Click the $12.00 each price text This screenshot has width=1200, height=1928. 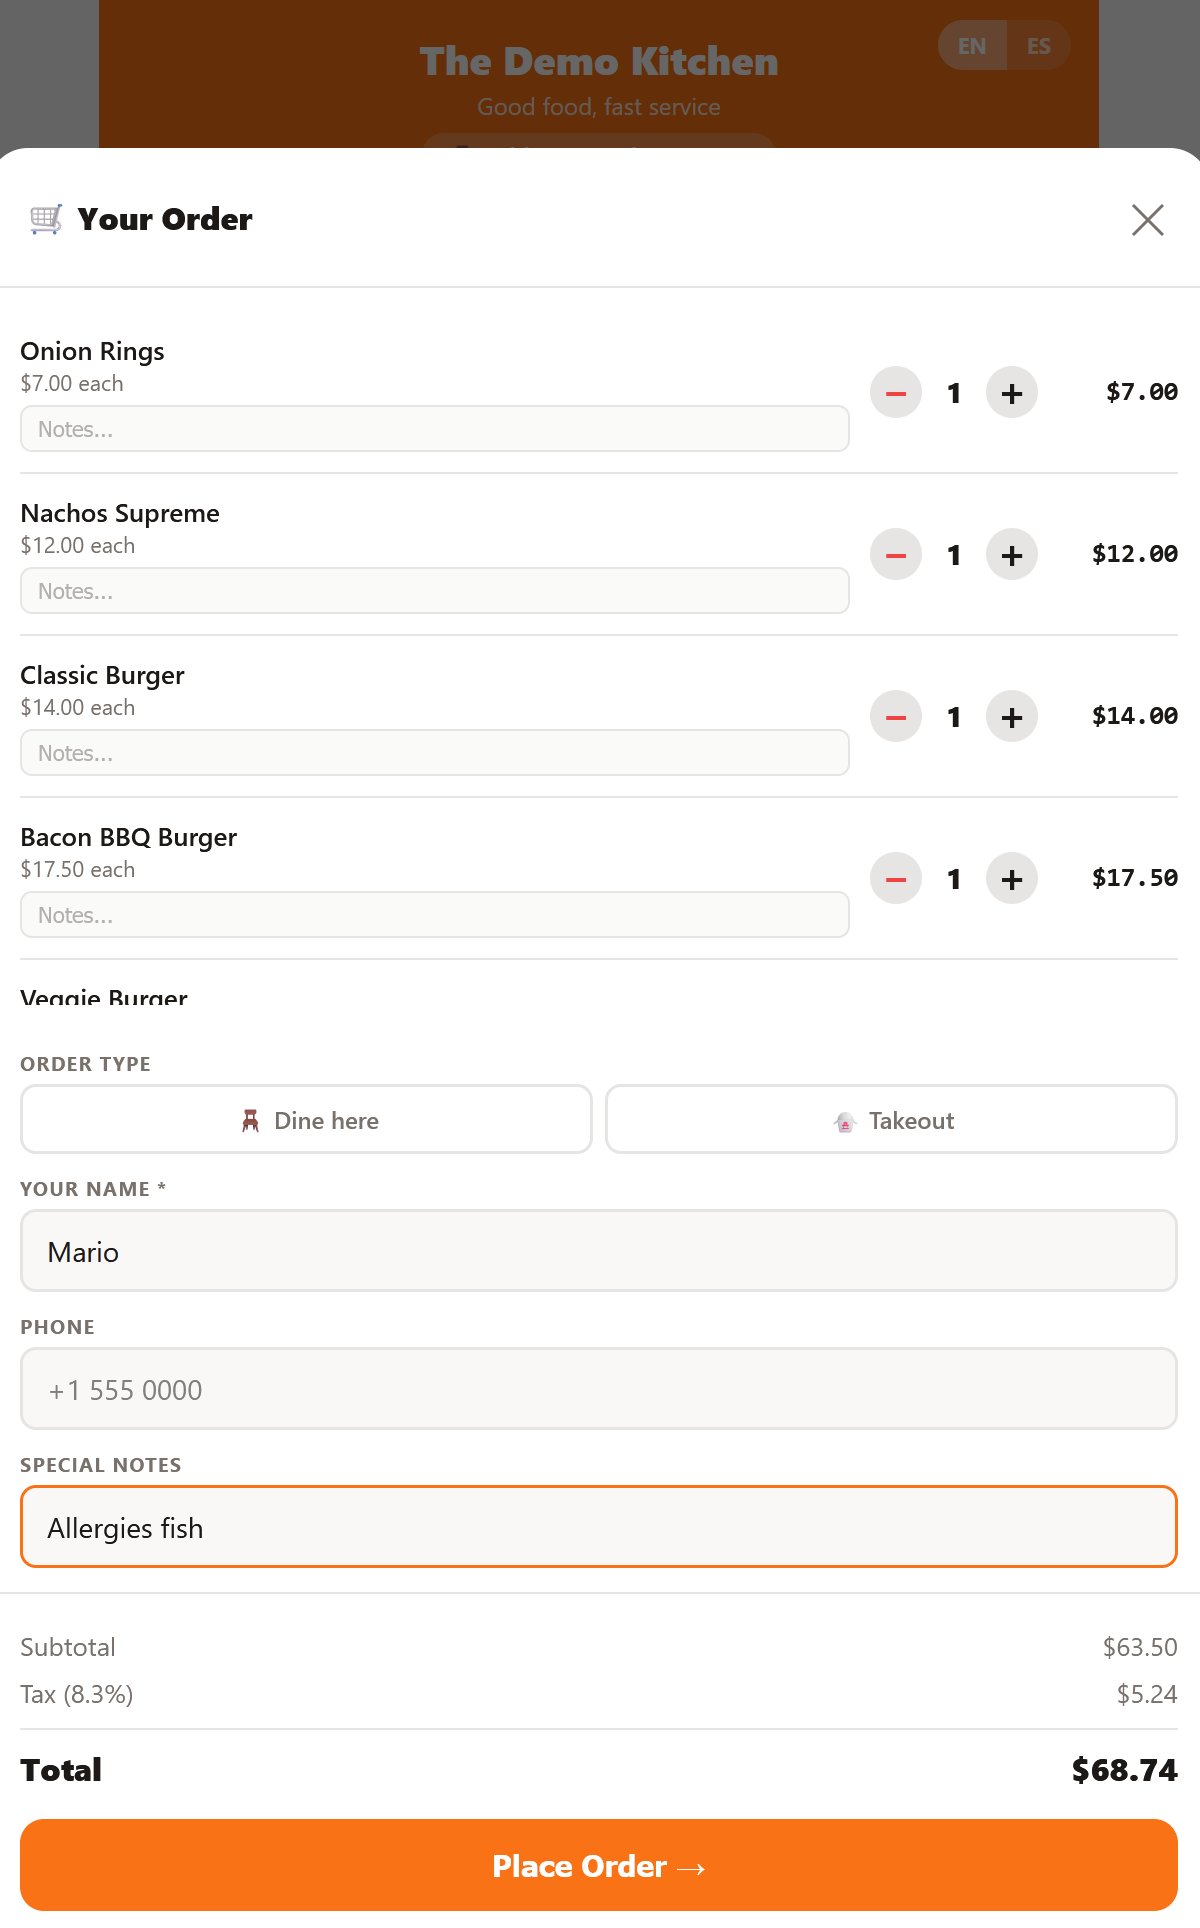(x=77, y=545)
